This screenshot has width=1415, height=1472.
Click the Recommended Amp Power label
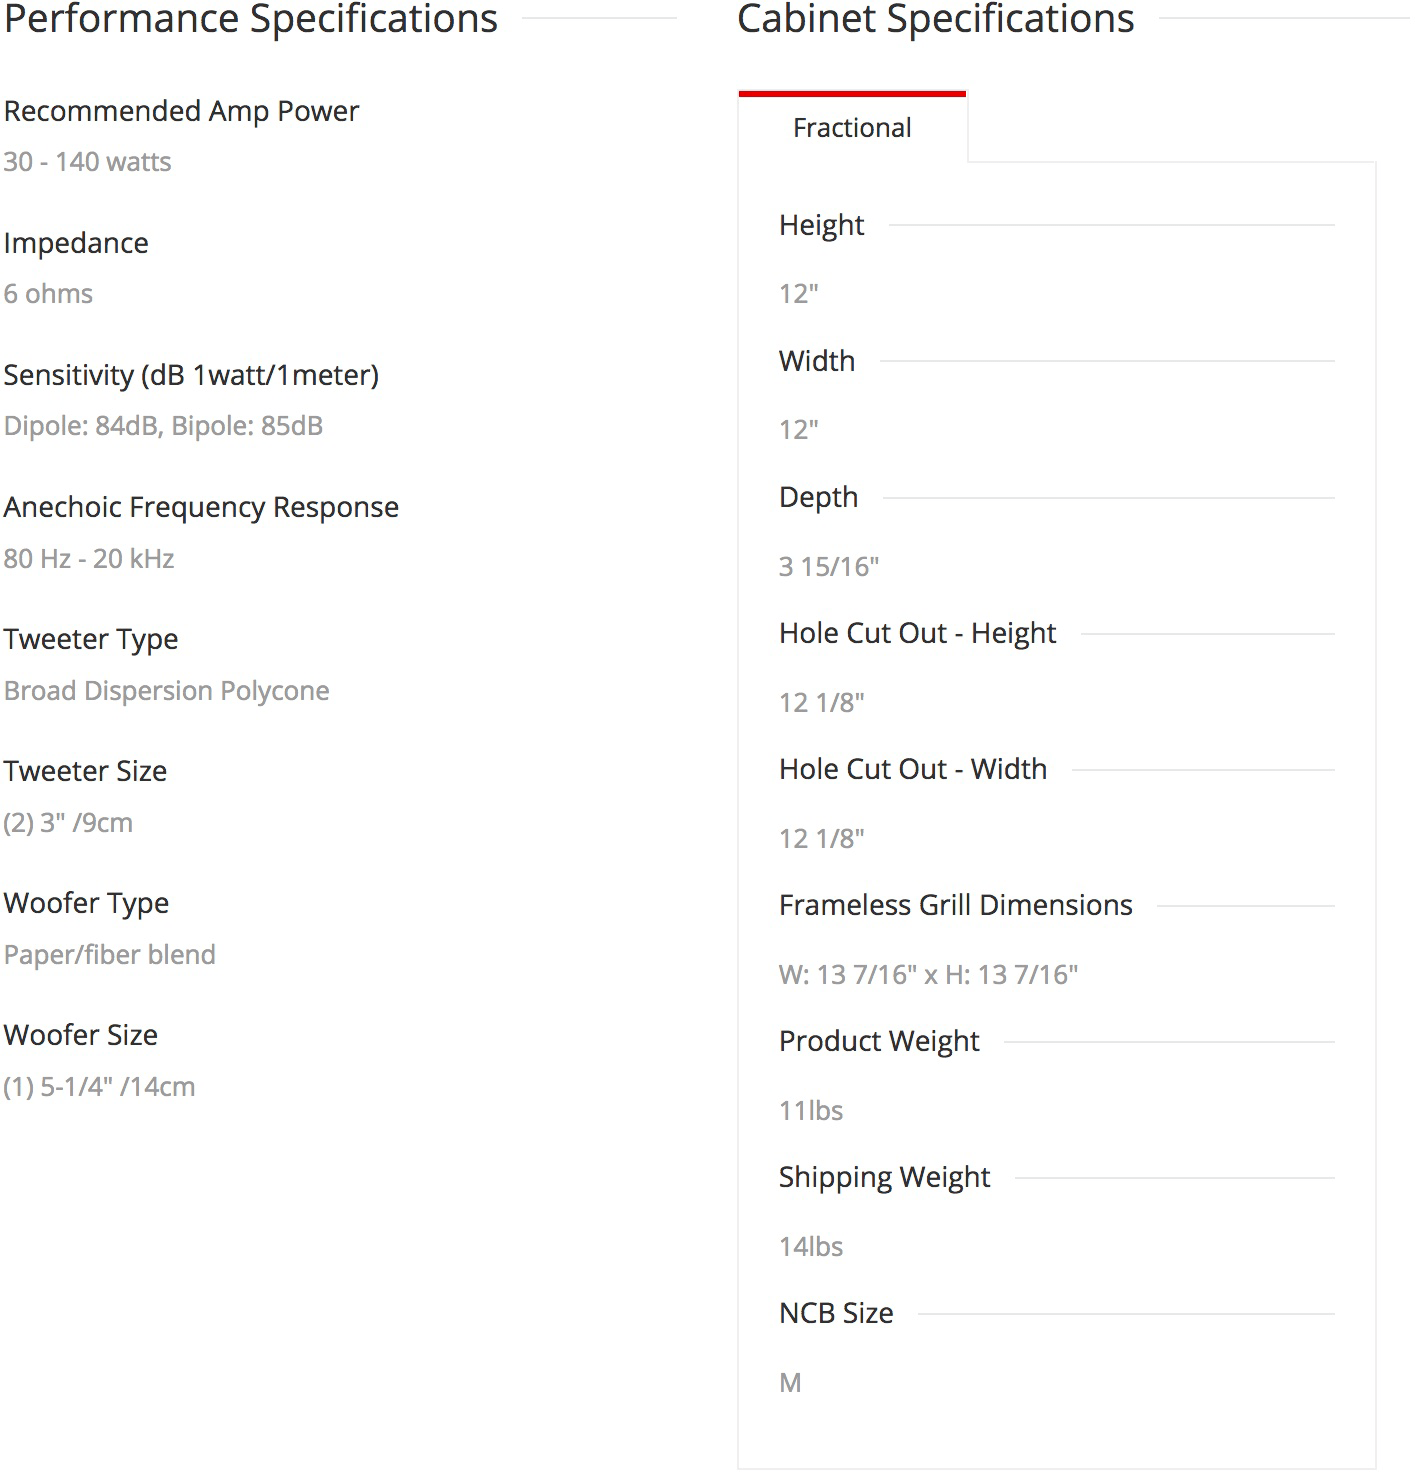tap(181, 111)
